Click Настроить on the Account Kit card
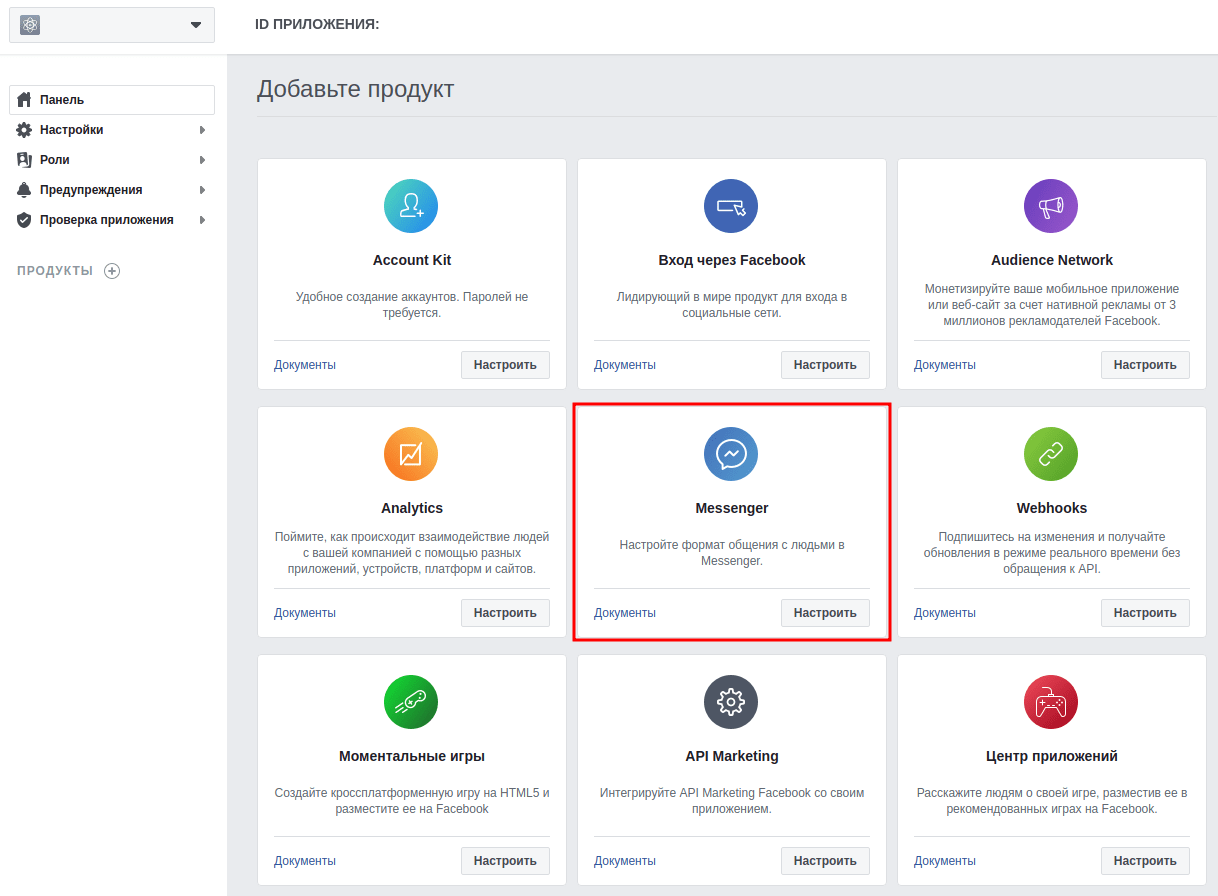The width and height of the screenshot is (1218, 896). (505, 364)
